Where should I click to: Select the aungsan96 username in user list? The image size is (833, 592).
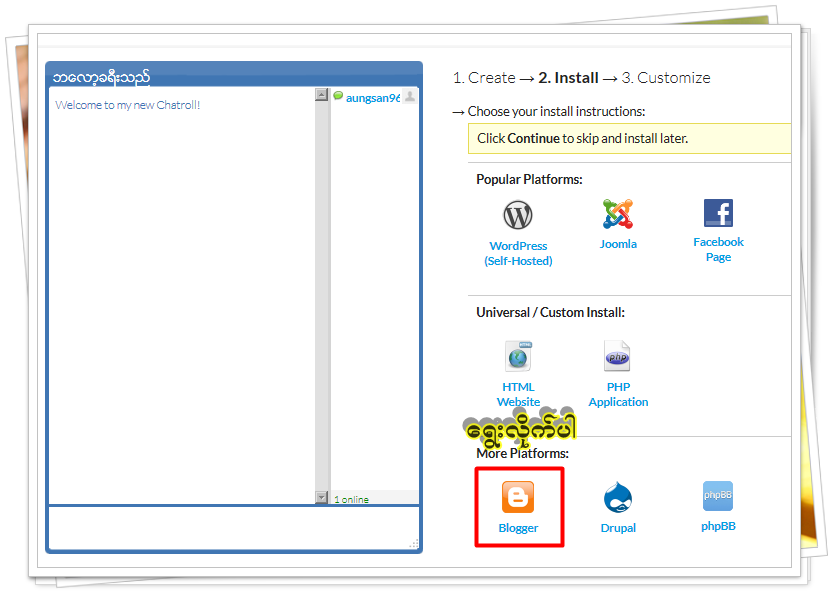373,98
